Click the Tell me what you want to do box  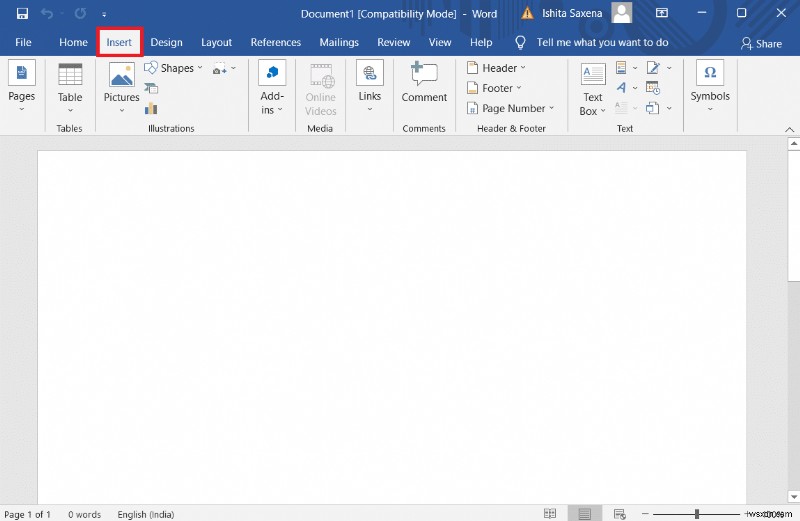[x=592, y=42]
